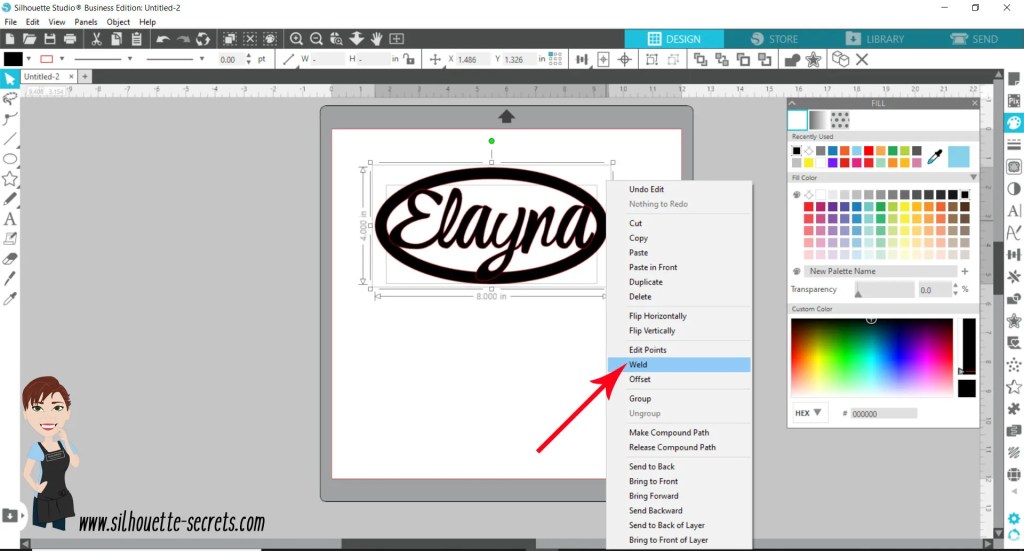Pick color with Fill panel eyedropper

click(935, 157)
